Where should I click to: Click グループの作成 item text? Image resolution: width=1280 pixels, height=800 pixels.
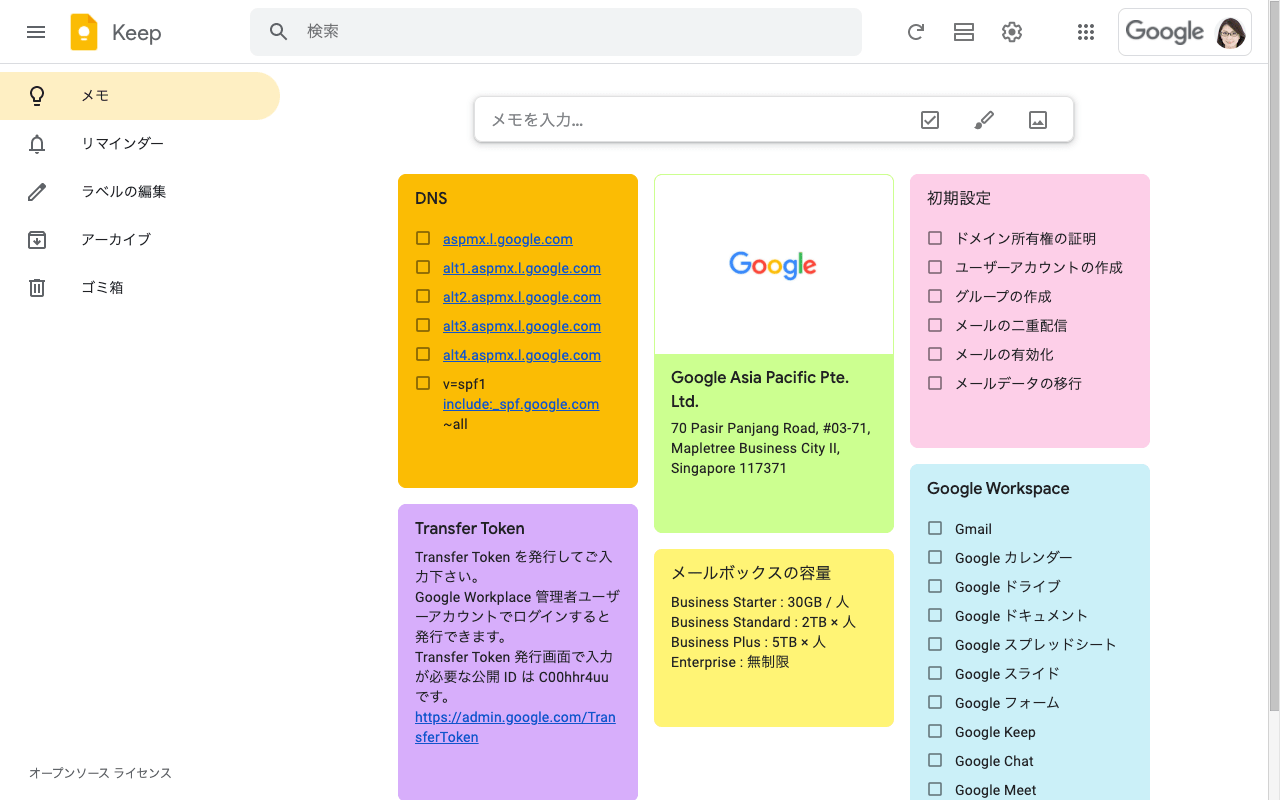tap(1003, 296)
